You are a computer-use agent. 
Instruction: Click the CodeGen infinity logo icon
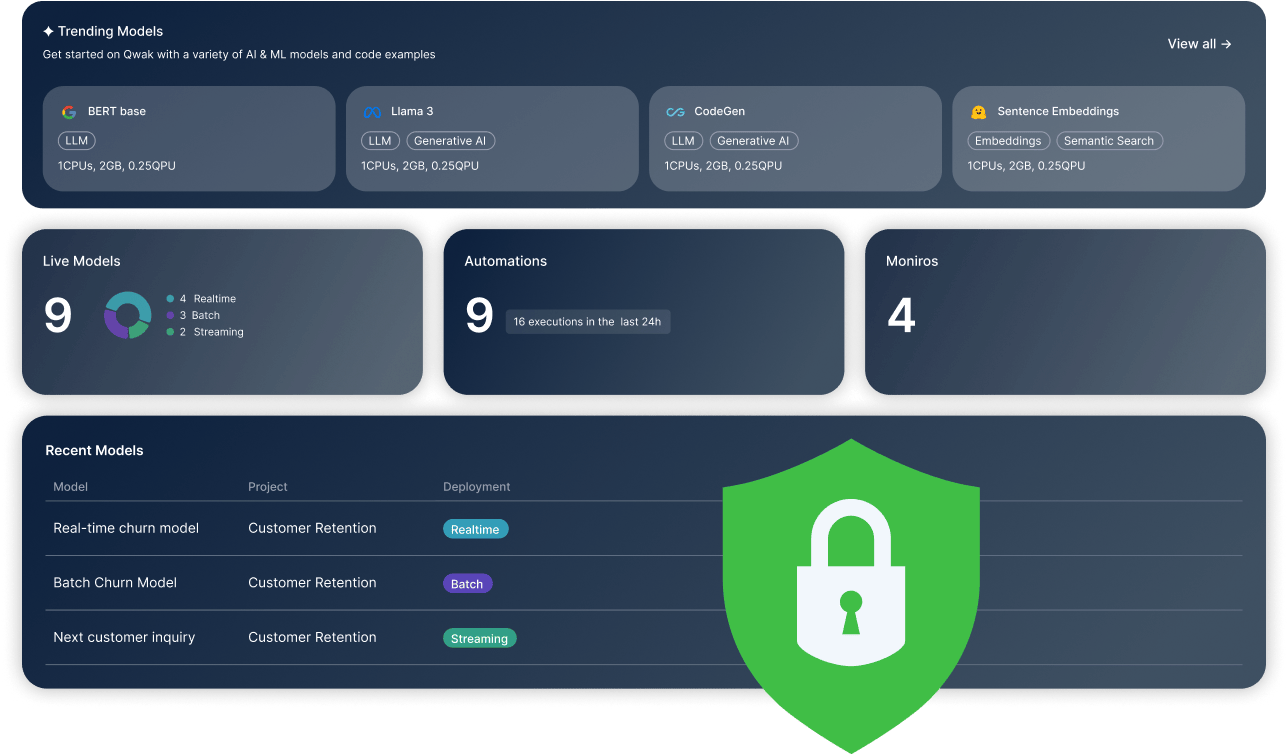[x=675, y=112]
